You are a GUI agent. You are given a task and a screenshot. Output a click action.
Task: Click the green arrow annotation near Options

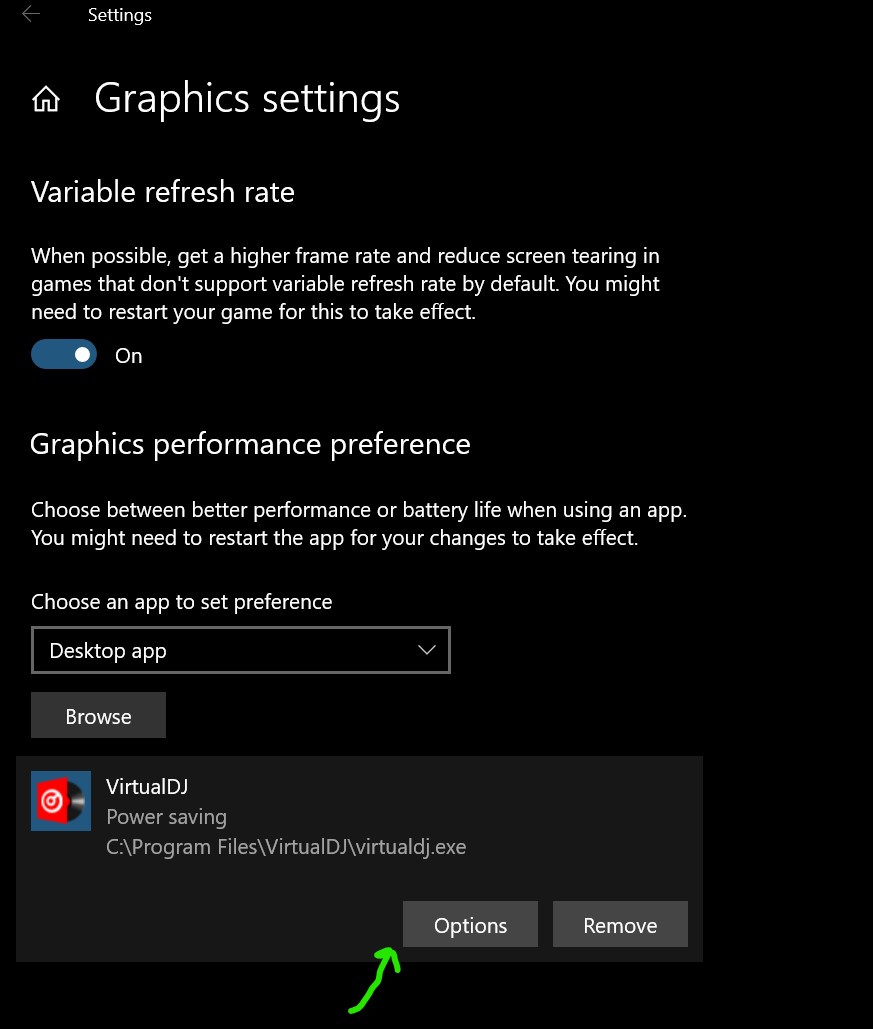coord(375,980)
